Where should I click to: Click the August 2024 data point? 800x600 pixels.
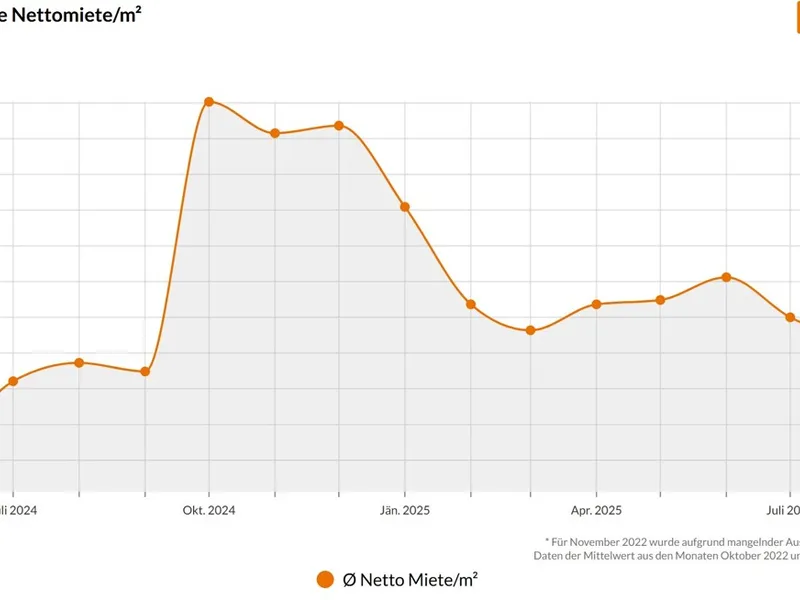point(79,362)
